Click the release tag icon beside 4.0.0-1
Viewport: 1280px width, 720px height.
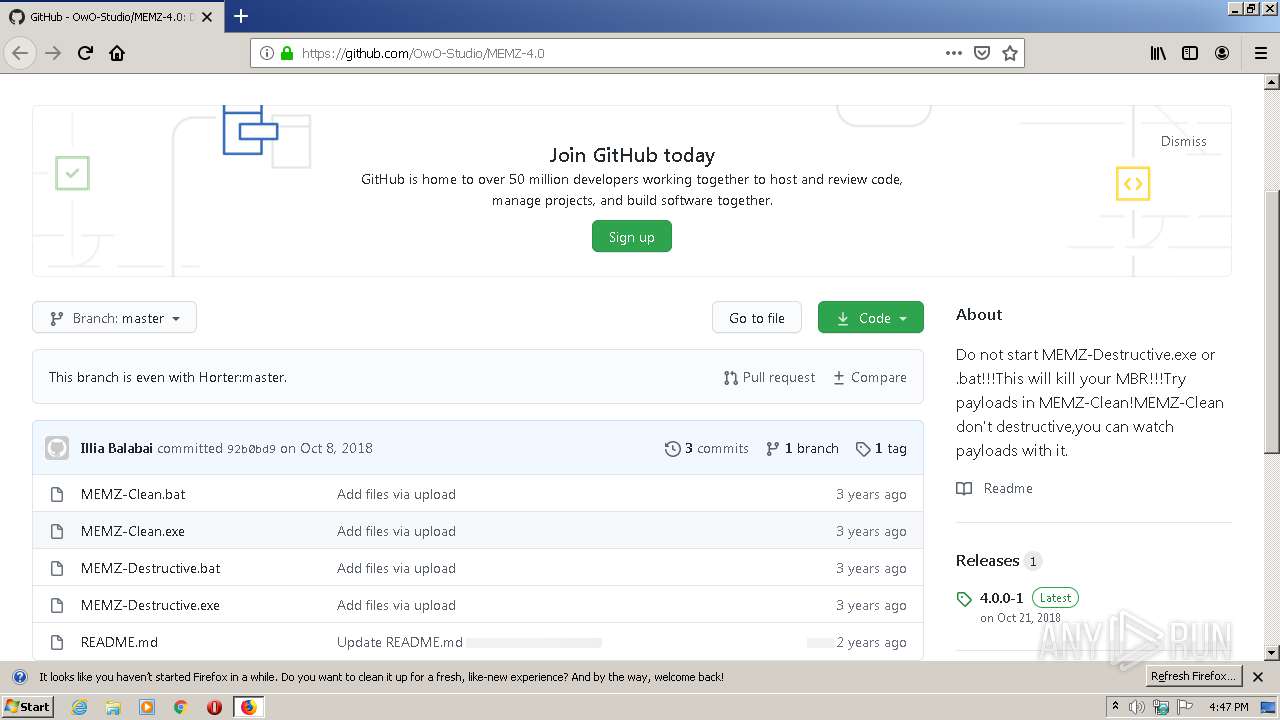(x=964, y=599)
